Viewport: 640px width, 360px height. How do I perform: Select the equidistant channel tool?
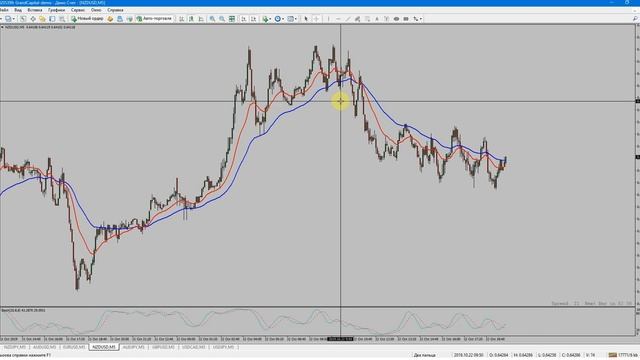pos(358,19)
